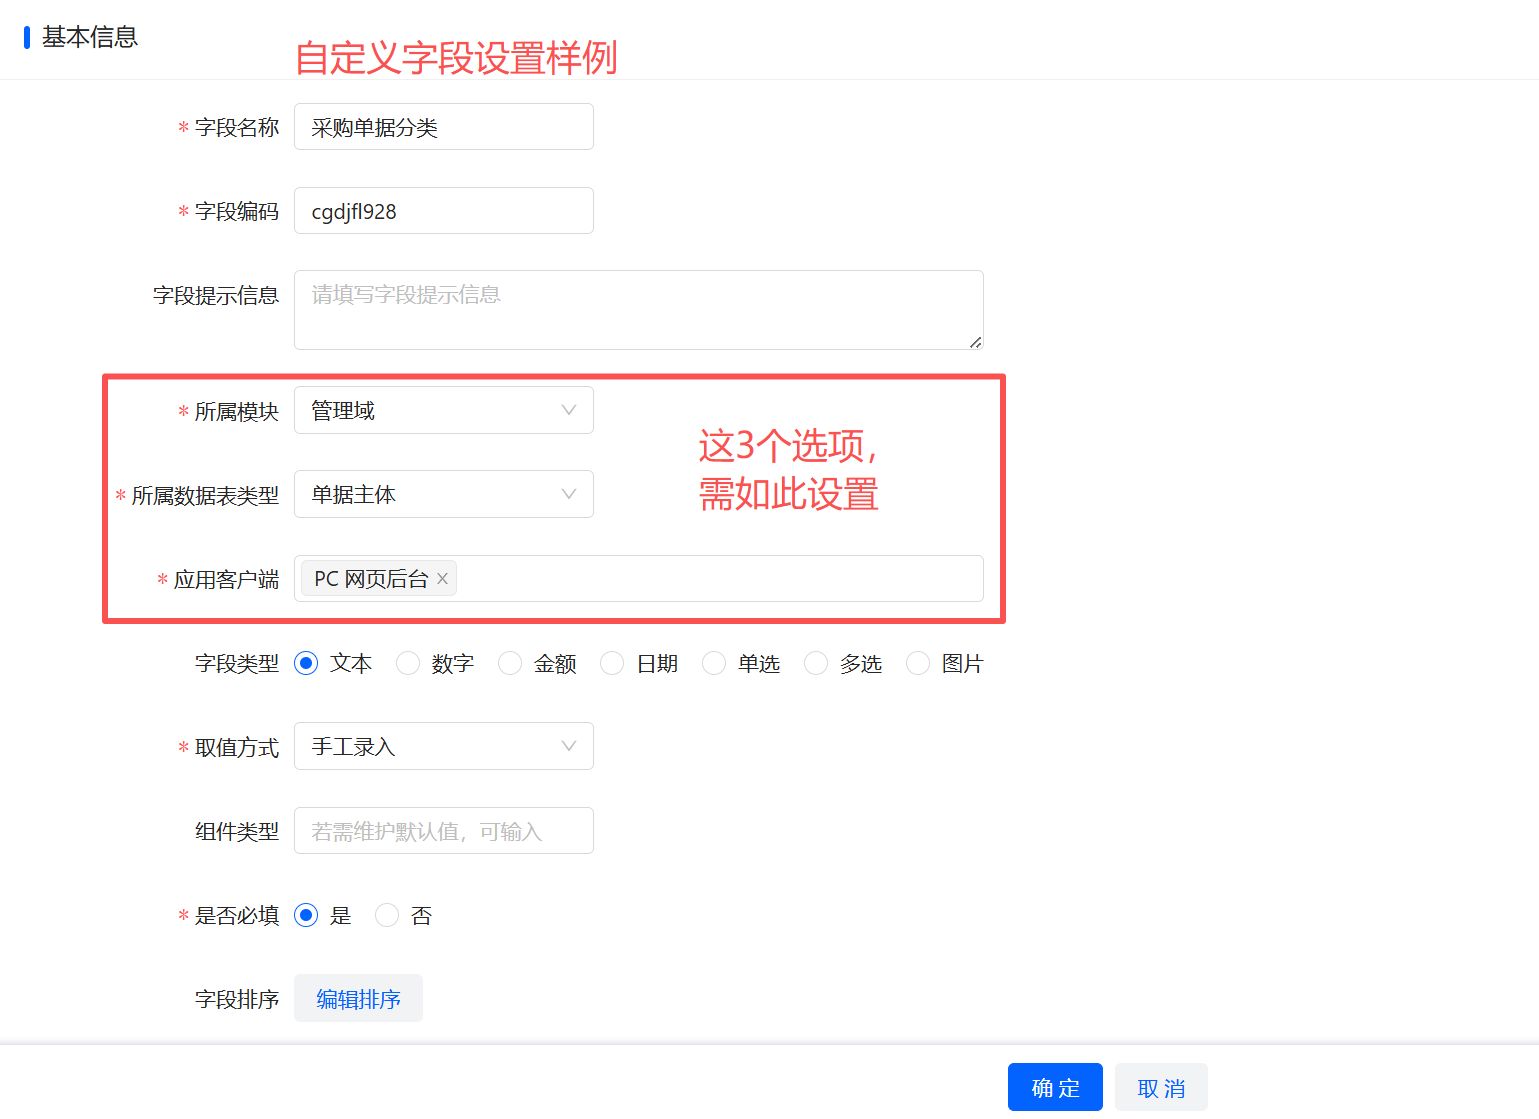Viewport: 1539px width, 1119px height.
Task: Focus the 字段提示信息 text area
Action: [x=639, y=310]
